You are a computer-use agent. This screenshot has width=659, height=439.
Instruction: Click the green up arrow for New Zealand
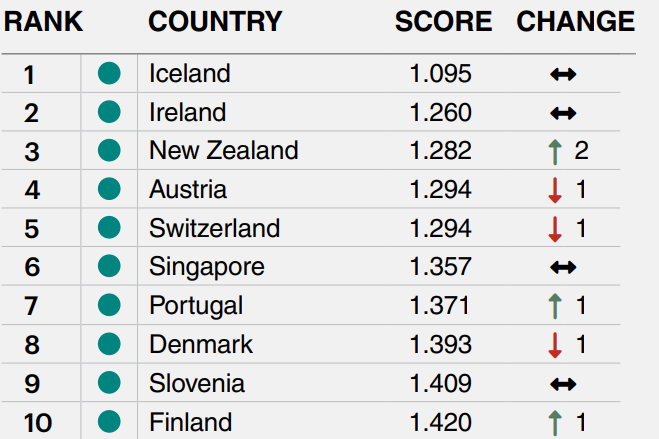click(x=555, y=152)
